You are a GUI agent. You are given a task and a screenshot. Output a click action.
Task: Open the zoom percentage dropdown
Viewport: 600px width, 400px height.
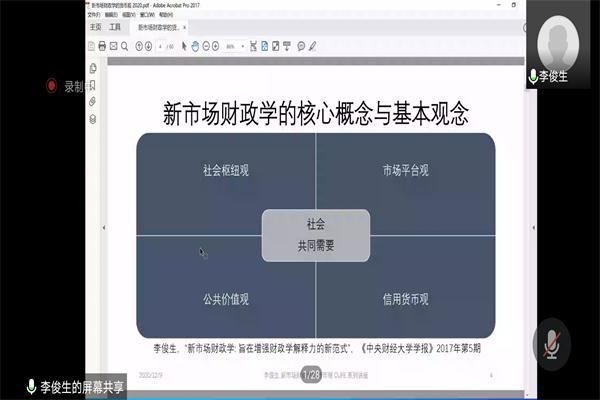[x=236, y=46]
